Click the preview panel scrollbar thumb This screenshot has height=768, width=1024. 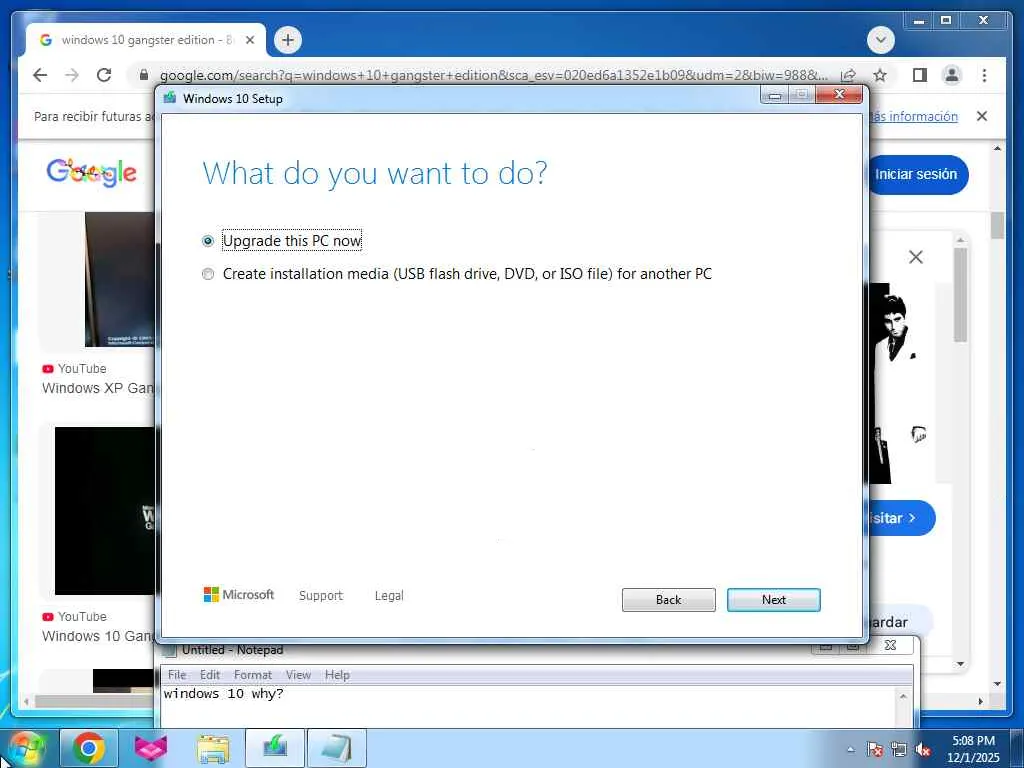point(960,294)
